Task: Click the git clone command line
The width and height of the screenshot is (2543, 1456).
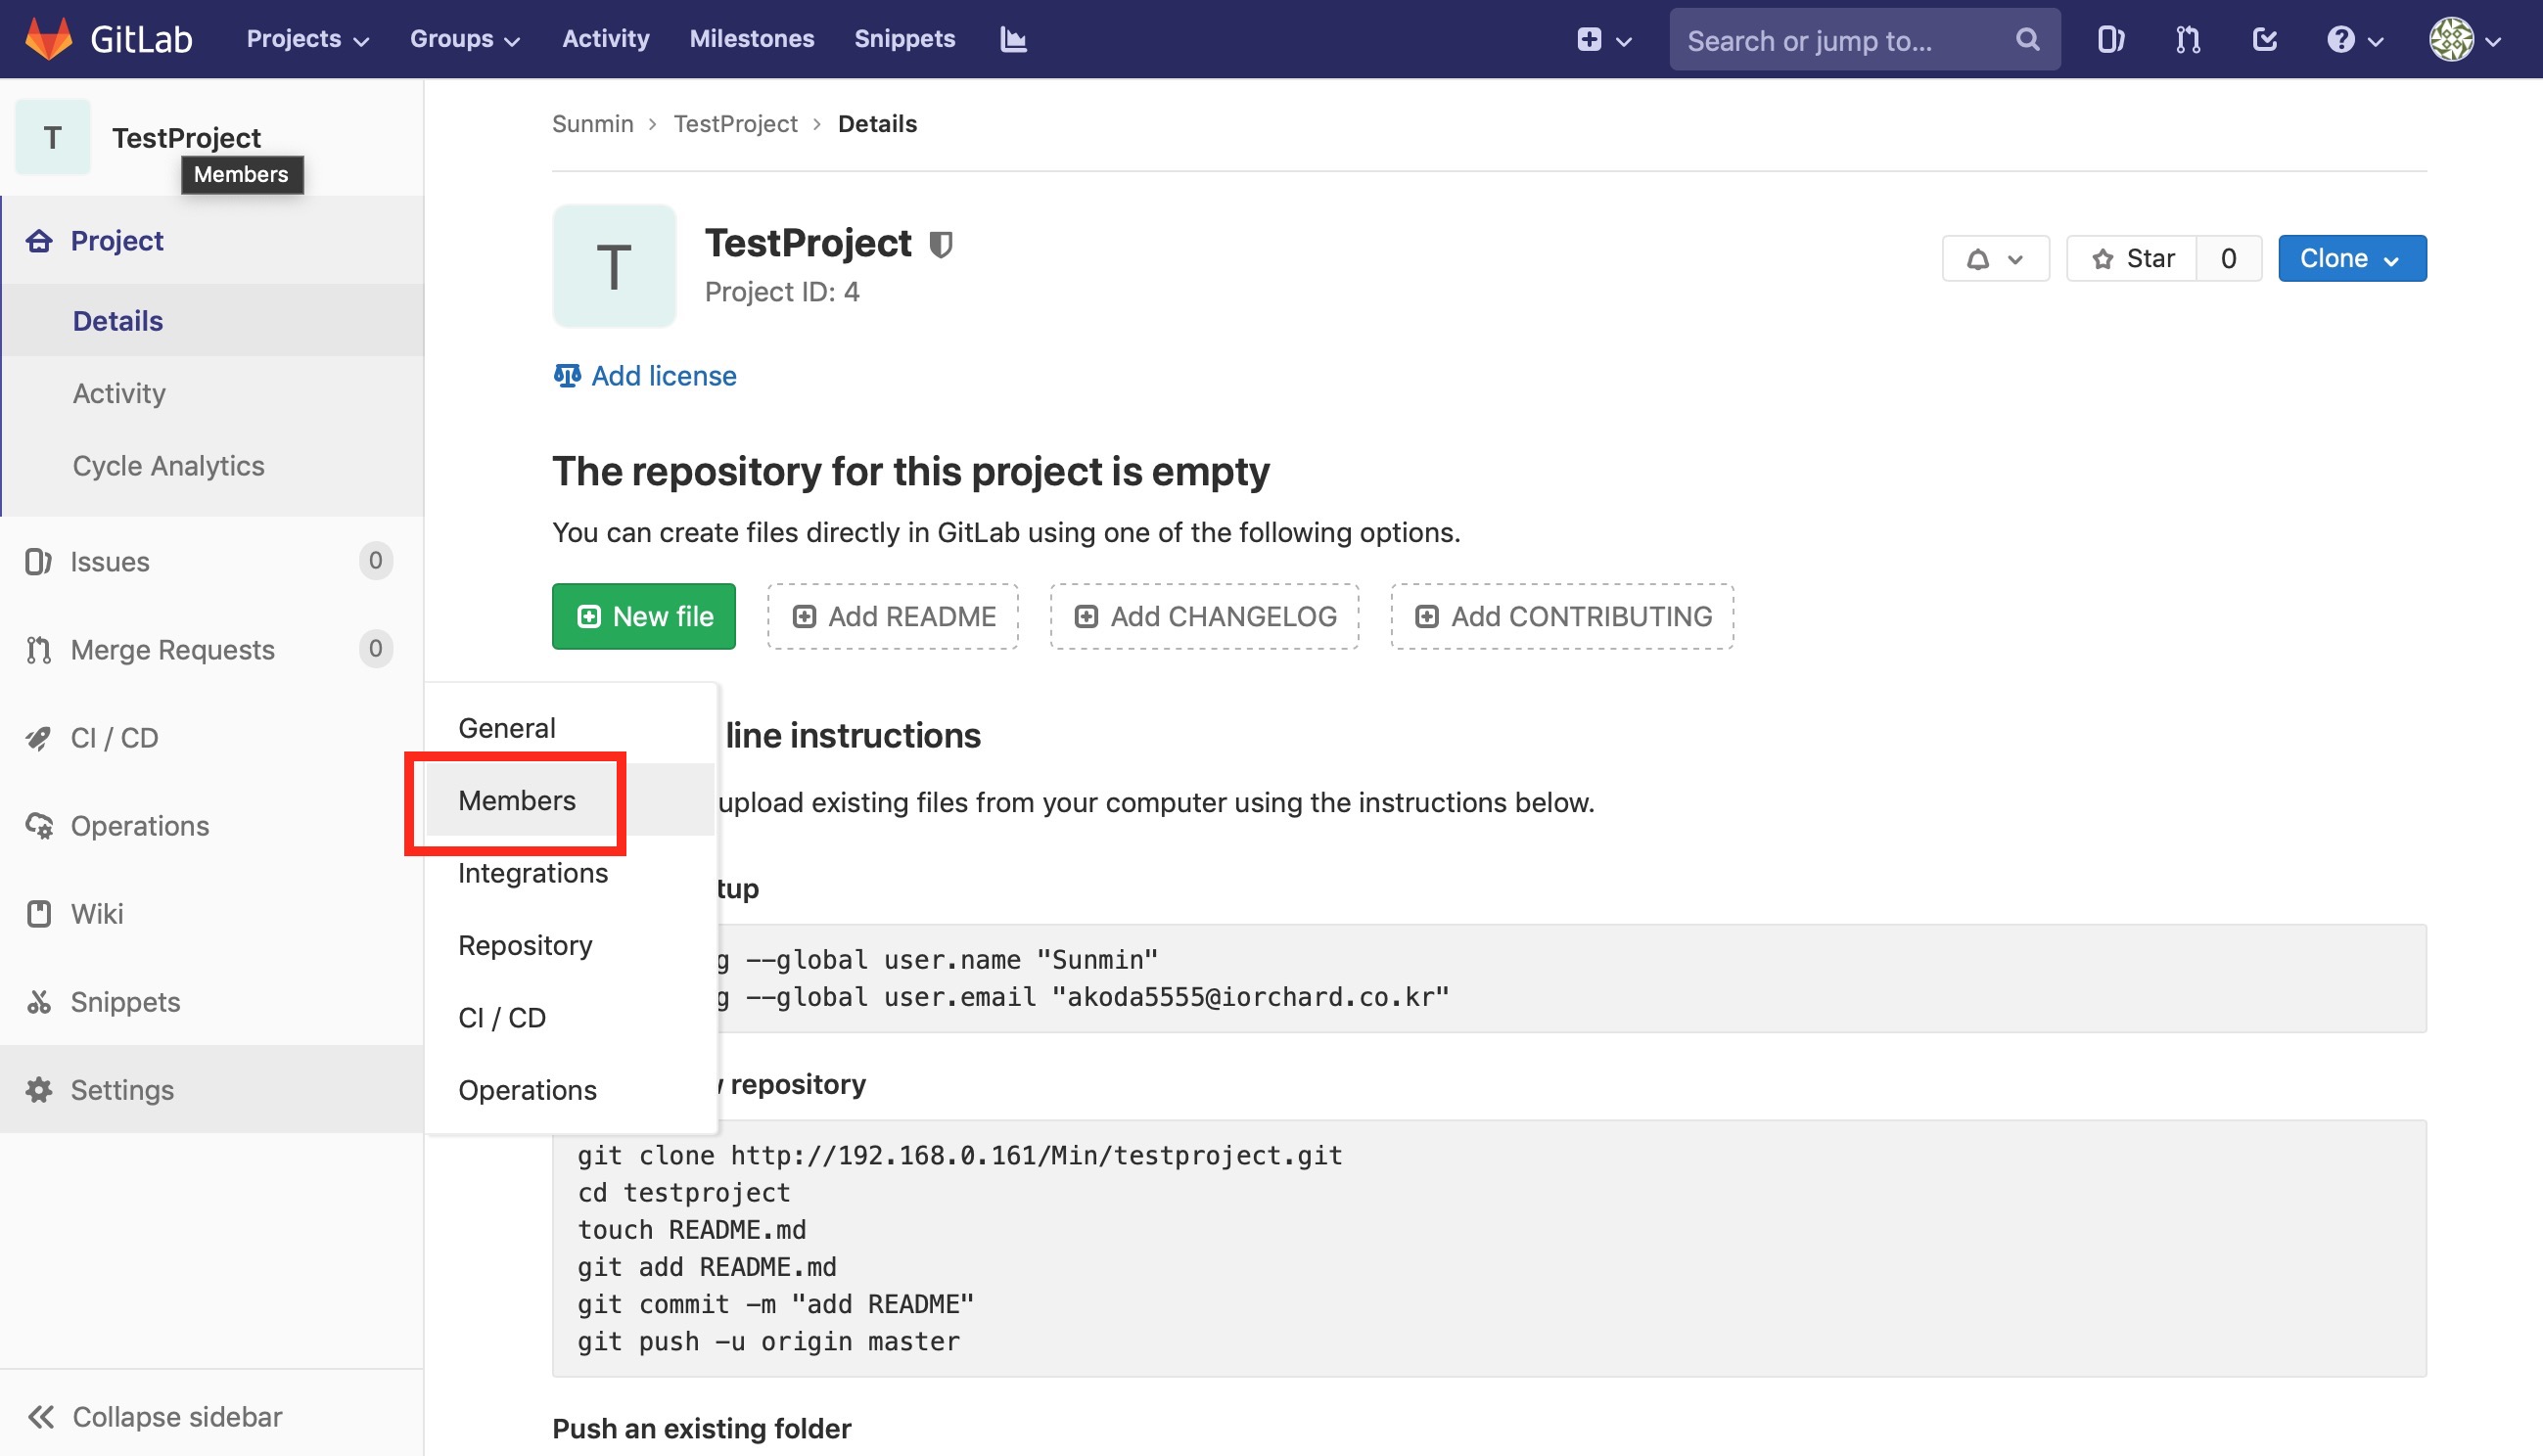Action: pyautogui.click(x=959, y=1154)
